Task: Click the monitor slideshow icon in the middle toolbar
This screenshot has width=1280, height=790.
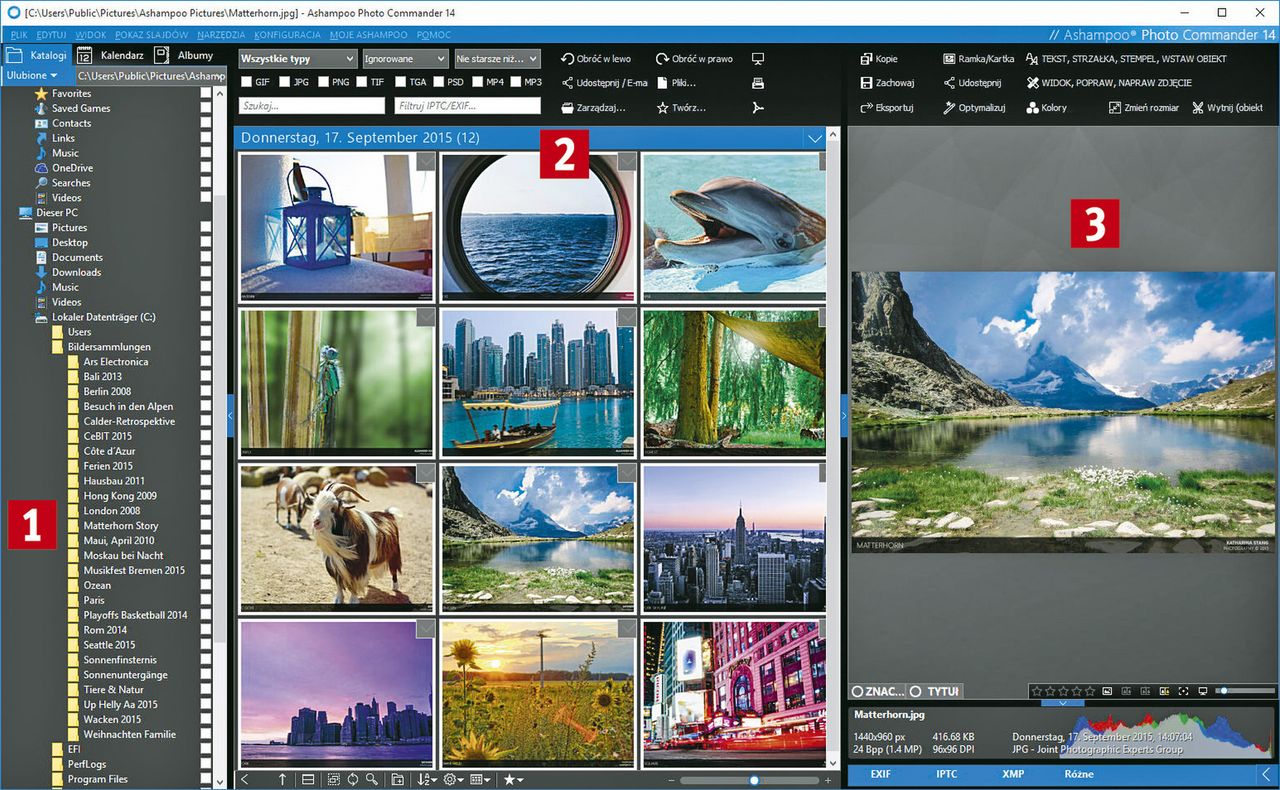Action: pyautogui.click(x=758, y=59)
